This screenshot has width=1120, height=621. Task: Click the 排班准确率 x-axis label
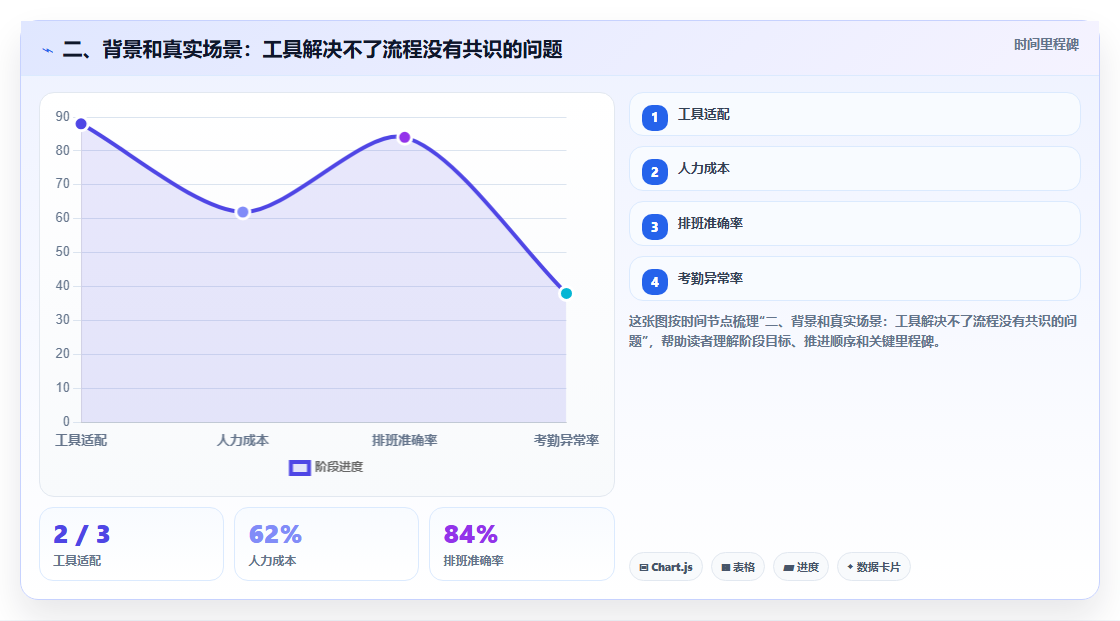coord(404,440)
